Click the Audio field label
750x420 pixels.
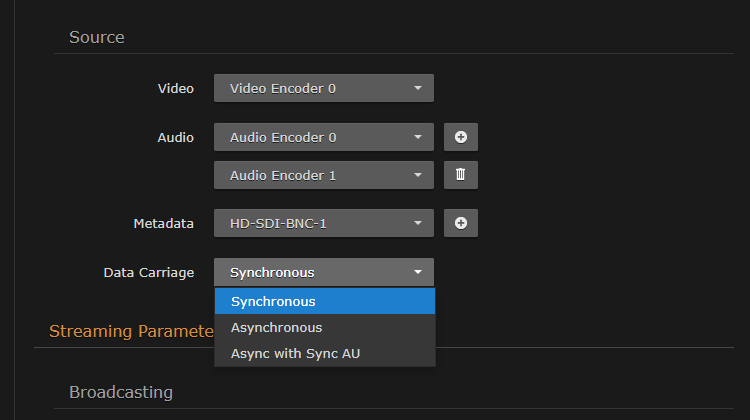point(175,137)
